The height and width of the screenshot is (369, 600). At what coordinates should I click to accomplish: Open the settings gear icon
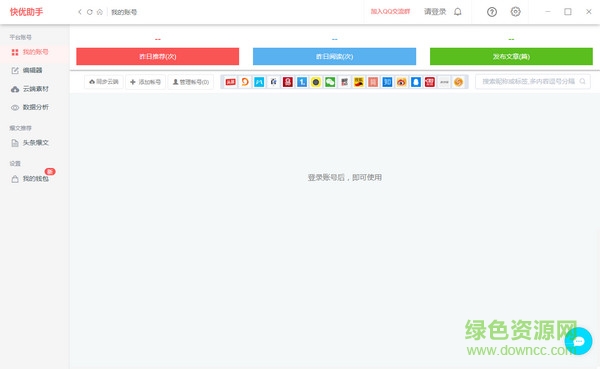[515, 12]
